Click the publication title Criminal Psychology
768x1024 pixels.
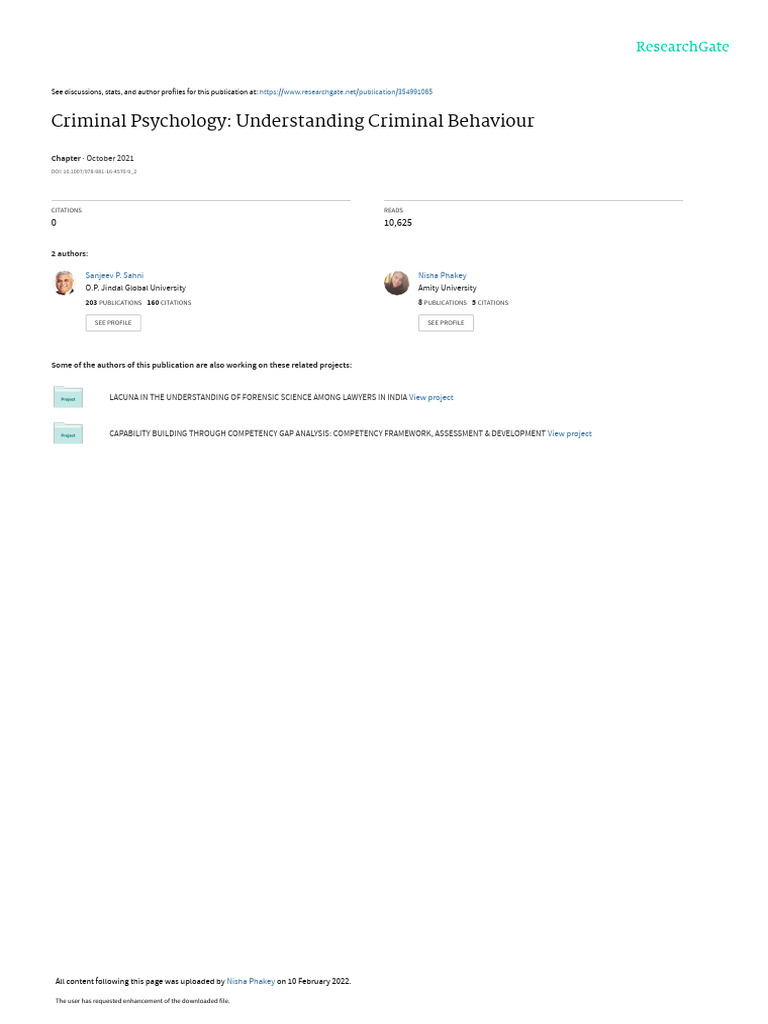[x=293, y=121]
